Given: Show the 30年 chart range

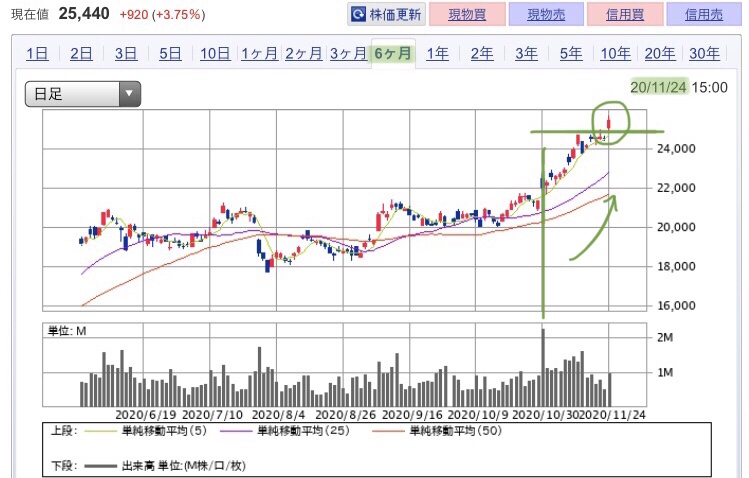Looking at the screenshot, I should pyautogui.click(x=704, y=53).
